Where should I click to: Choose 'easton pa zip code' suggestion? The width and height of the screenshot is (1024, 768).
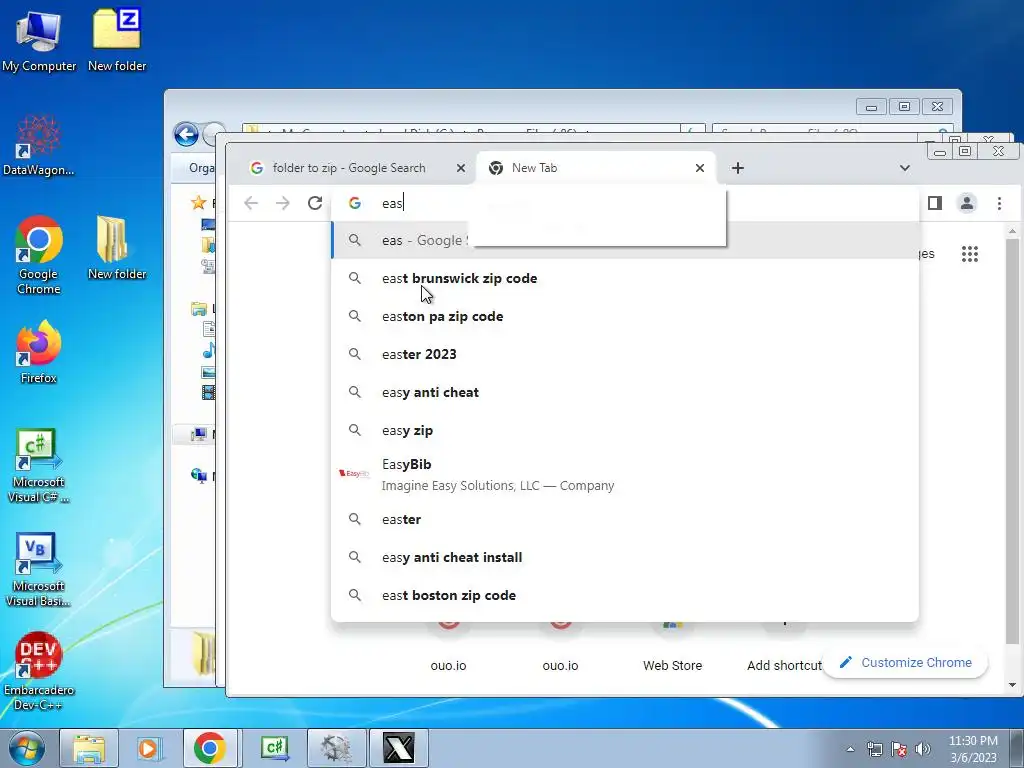625,316
